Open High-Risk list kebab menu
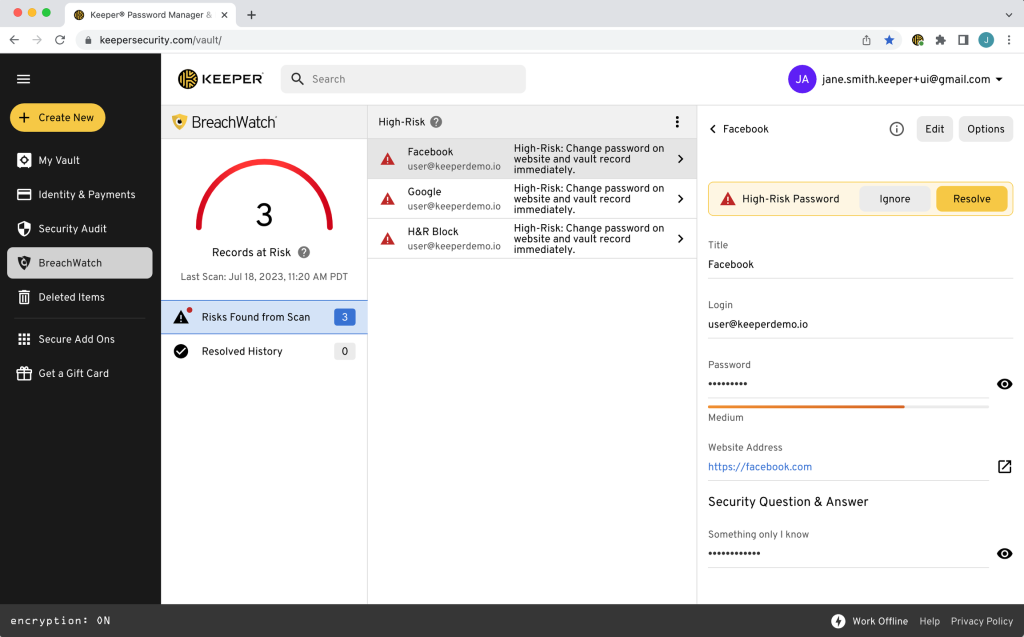The width and height of the screenshot is (1024, 637). click(x=677, y=122)
